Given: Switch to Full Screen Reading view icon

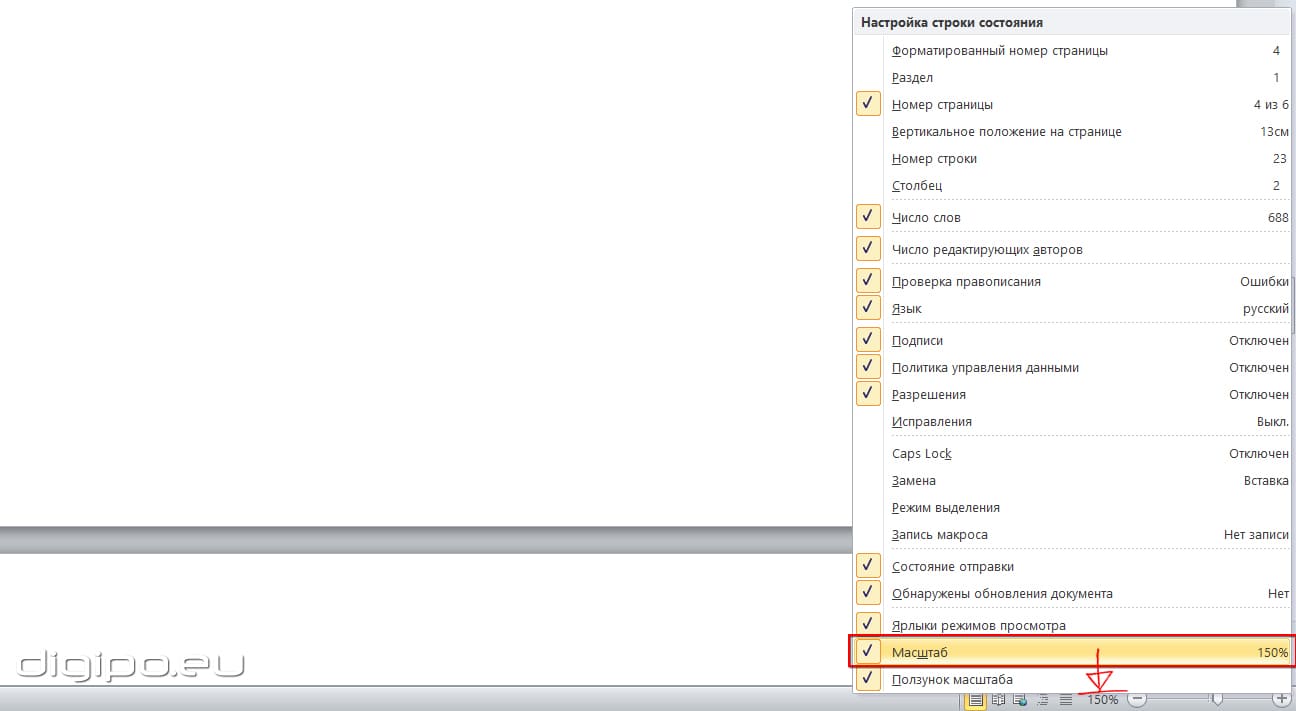Looking at the screenshot, I should (996, 700).
